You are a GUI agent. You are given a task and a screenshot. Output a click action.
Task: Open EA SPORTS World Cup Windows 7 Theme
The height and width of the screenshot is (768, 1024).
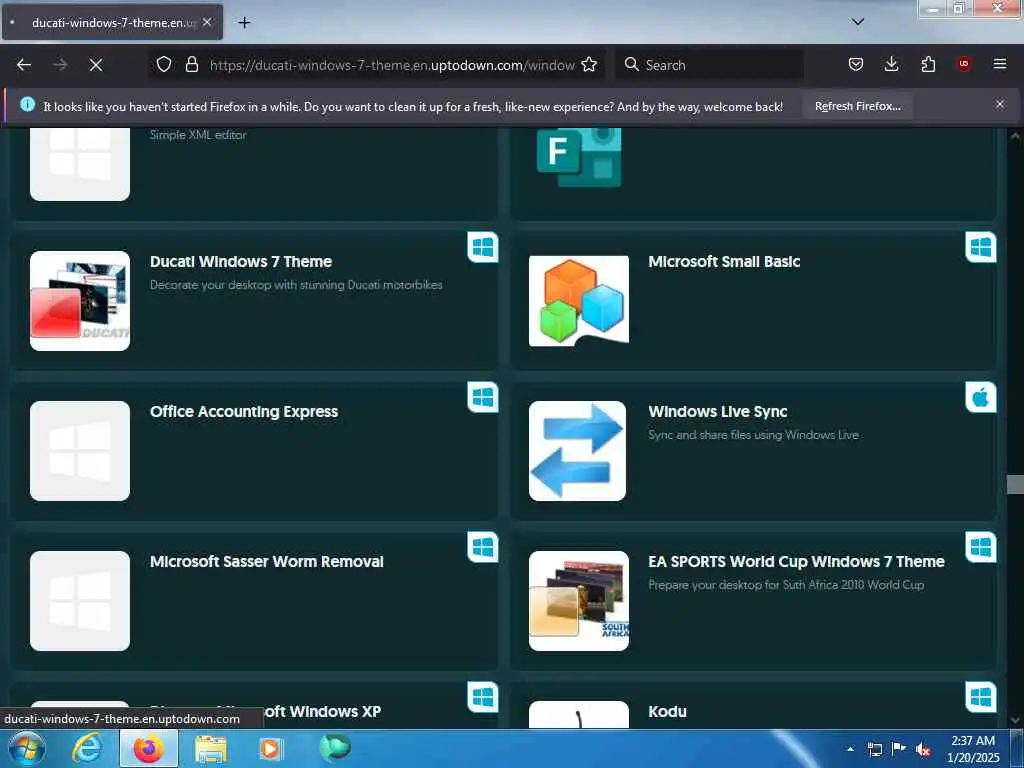click(796, 562)
